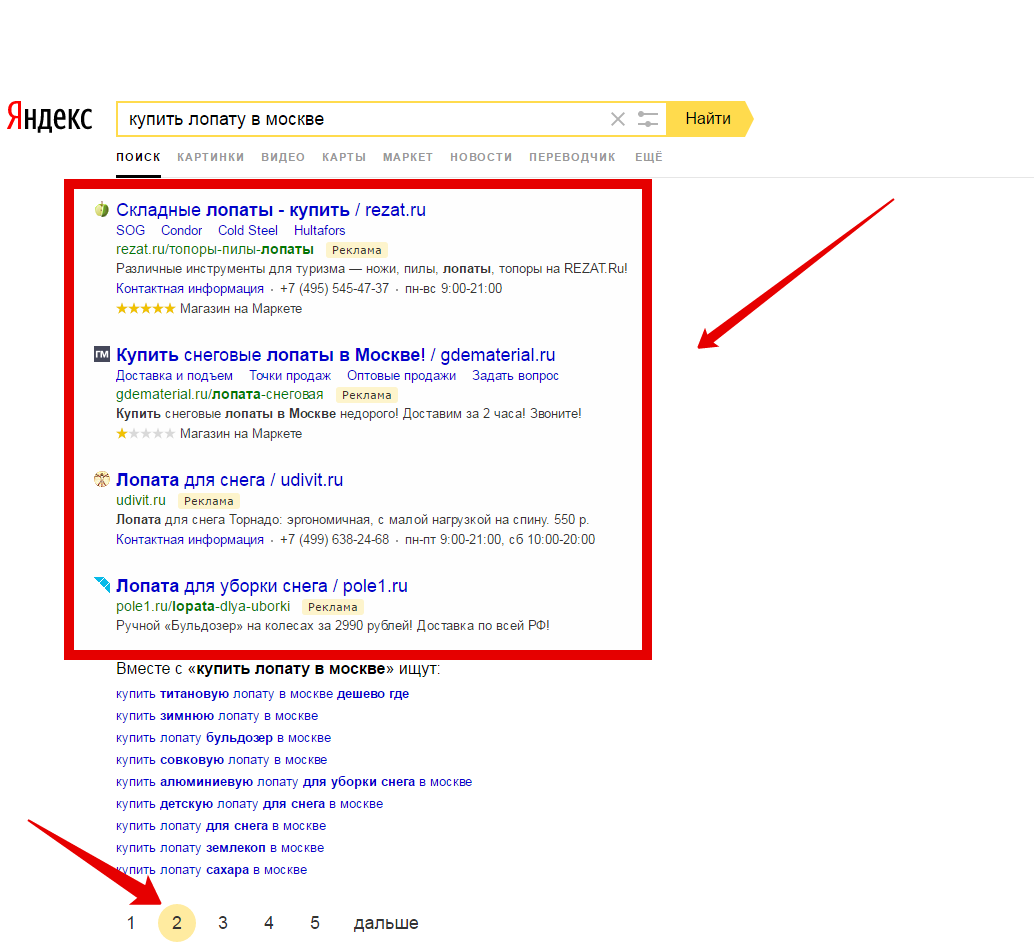Screen dimensions: 1034x944
Task: Search купить лопату для снега в москве
Action: (221, 826)
